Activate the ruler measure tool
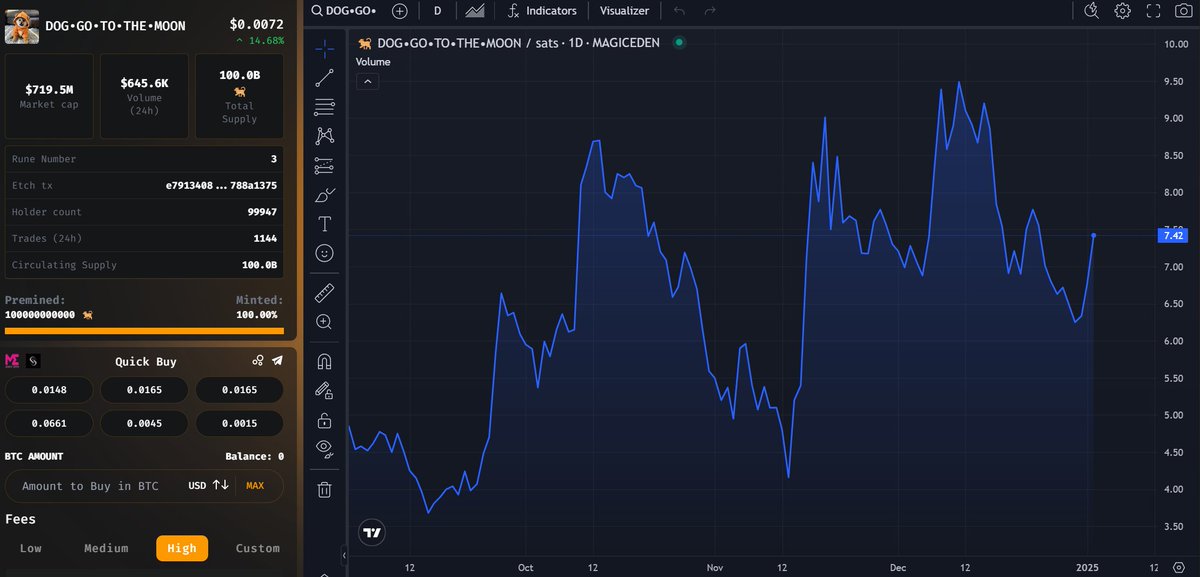 (x=324, y=292)
